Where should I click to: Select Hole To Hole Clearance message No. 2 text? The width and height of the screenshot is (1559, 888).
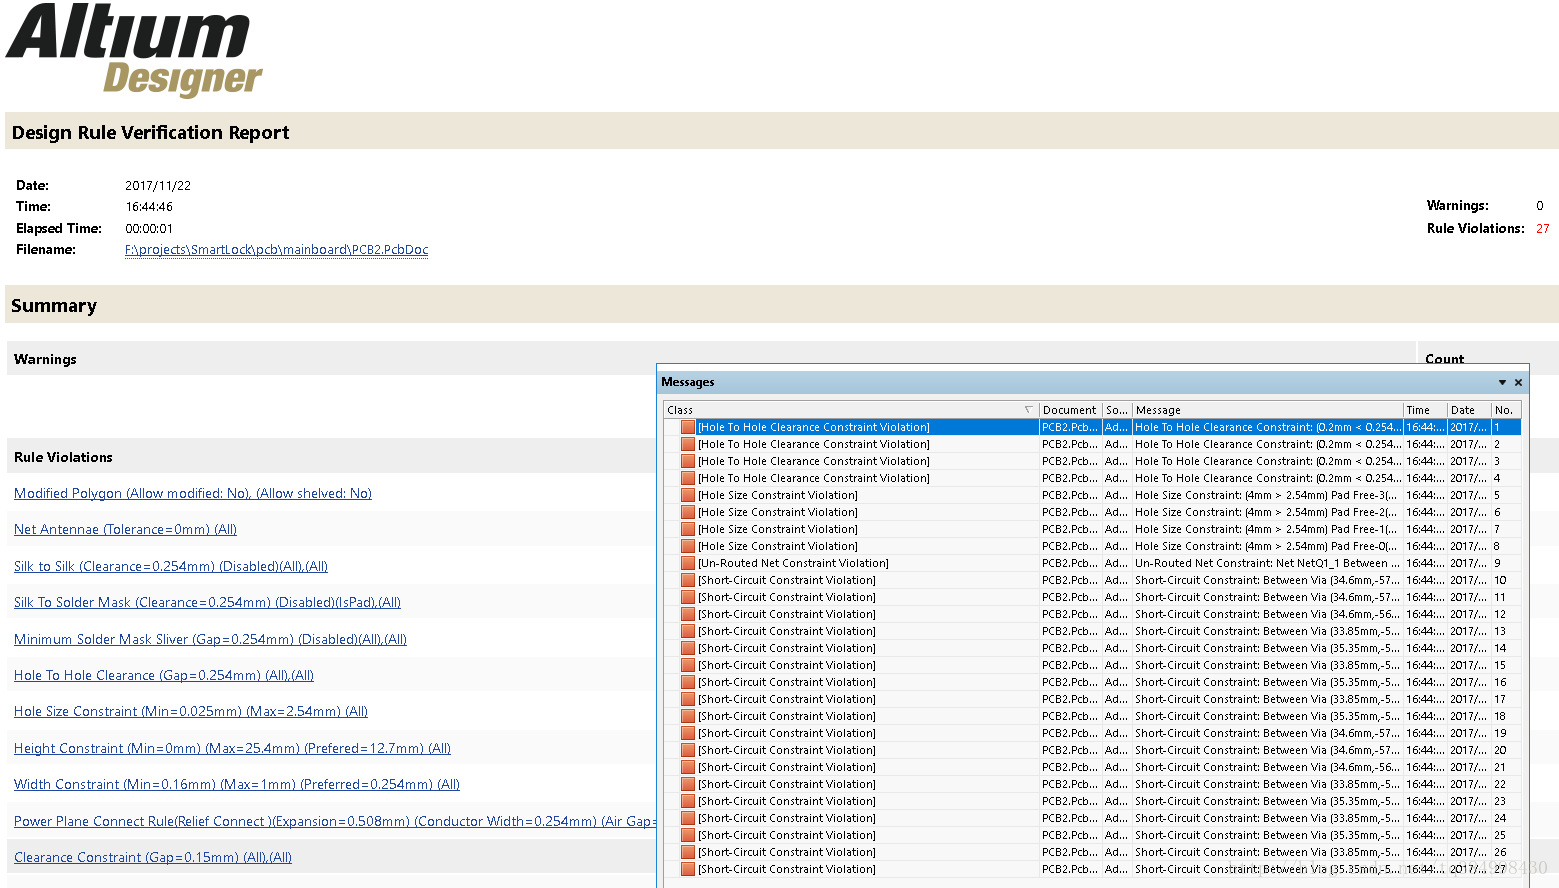coord(1267,444)
